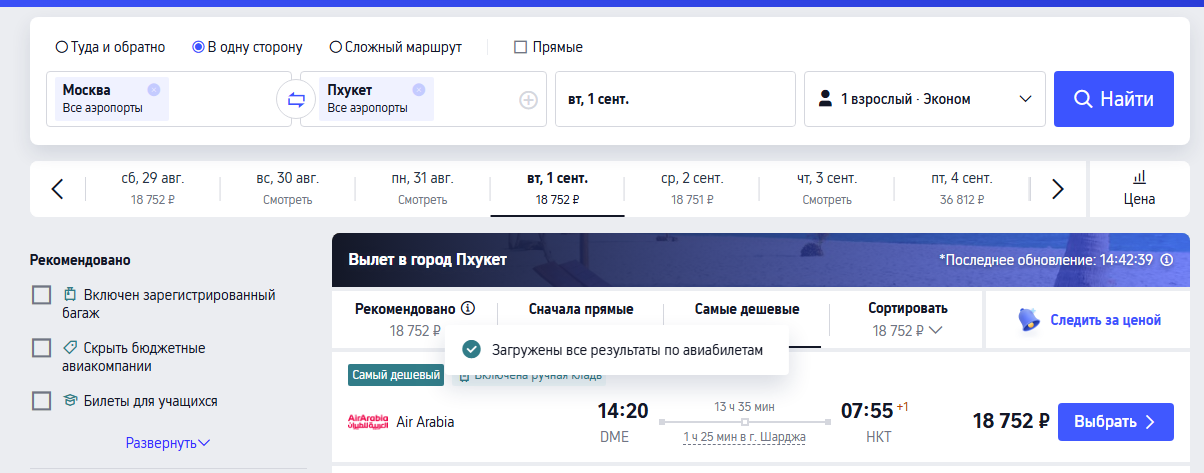
Task: Clear Пхукет destination chip
Action: coord(419,89)
